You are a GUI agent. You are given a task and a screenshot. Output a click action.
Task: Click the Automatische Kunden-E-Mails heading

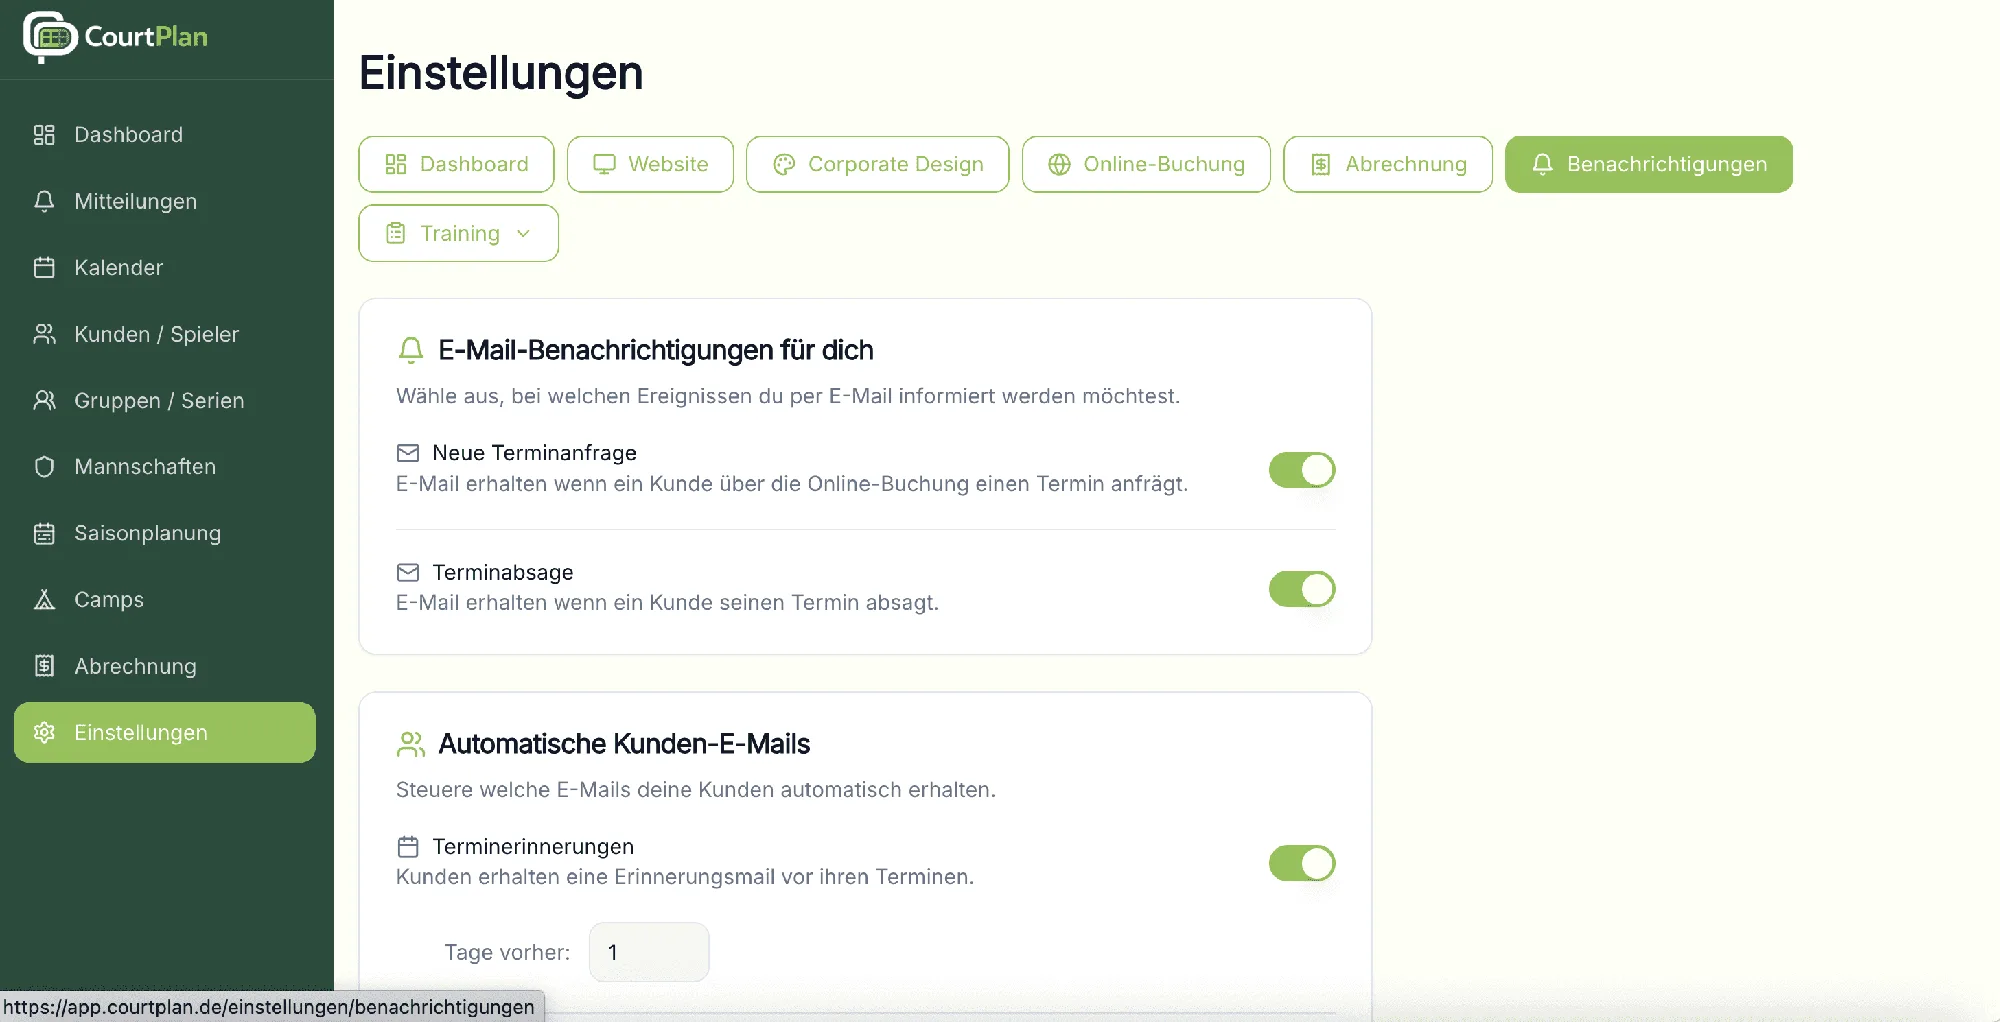[624, 744]
